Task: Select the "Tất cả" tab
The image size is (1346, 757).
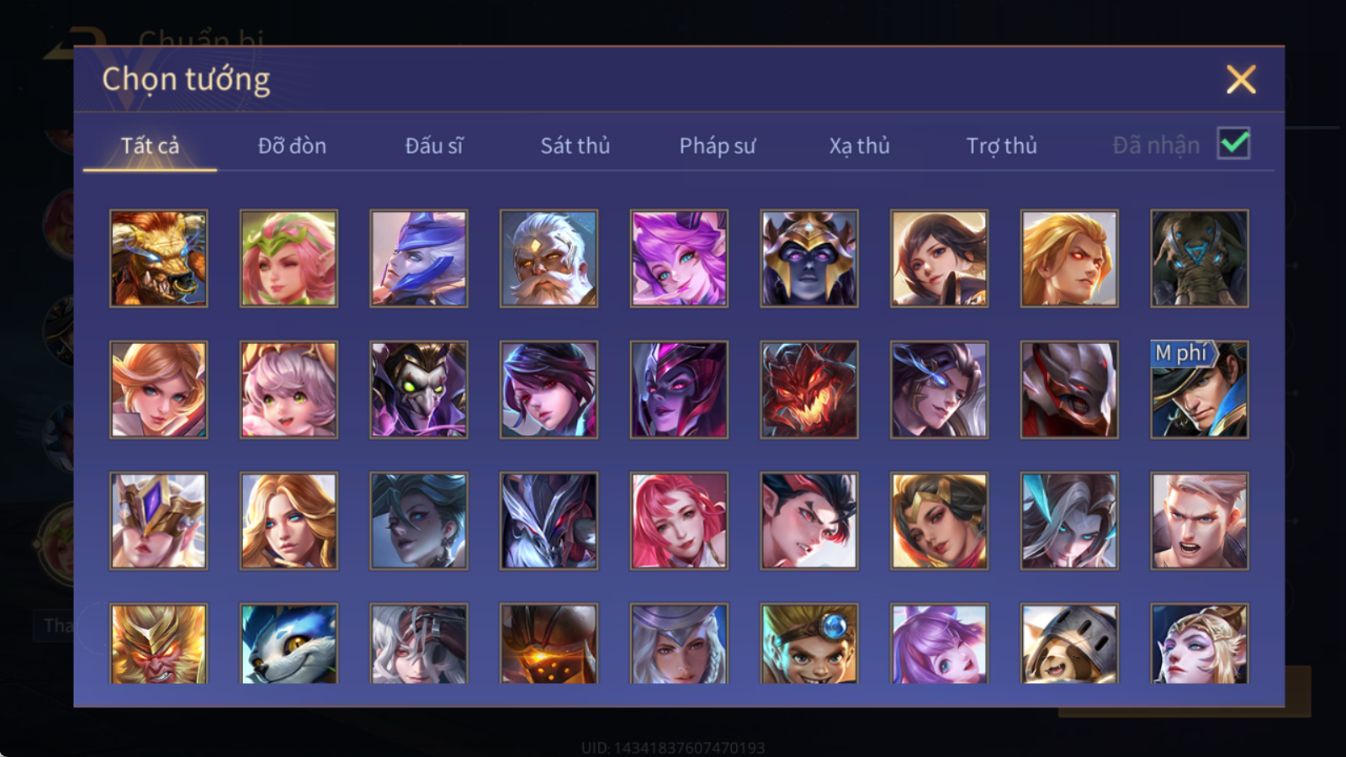Action: click(150, 146)
